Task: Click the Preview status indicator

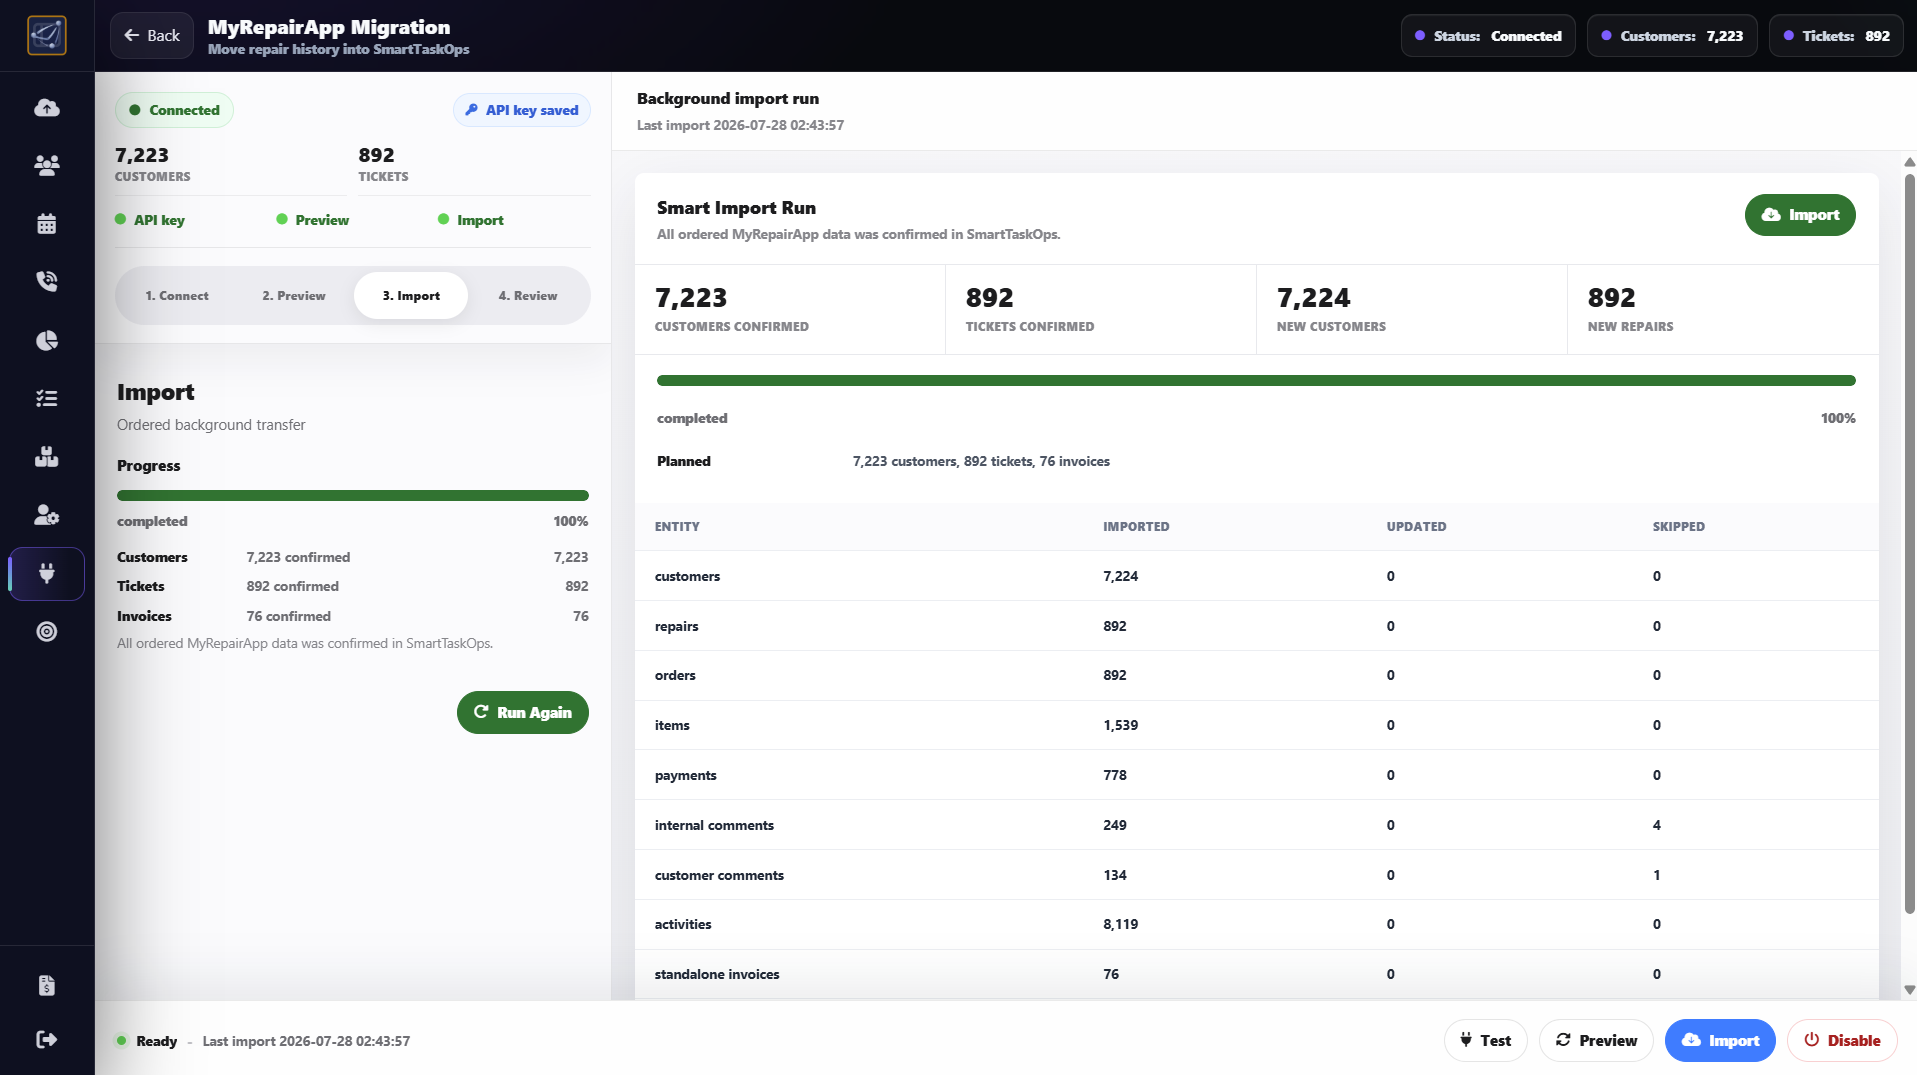Action: (313, 220)
